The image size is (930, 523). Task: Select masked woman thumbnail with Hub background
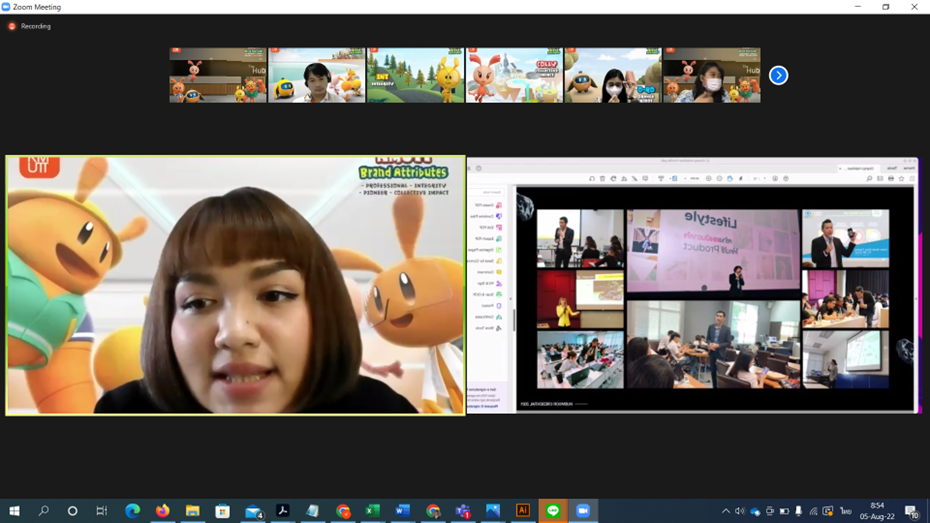[x=712, y=75]
